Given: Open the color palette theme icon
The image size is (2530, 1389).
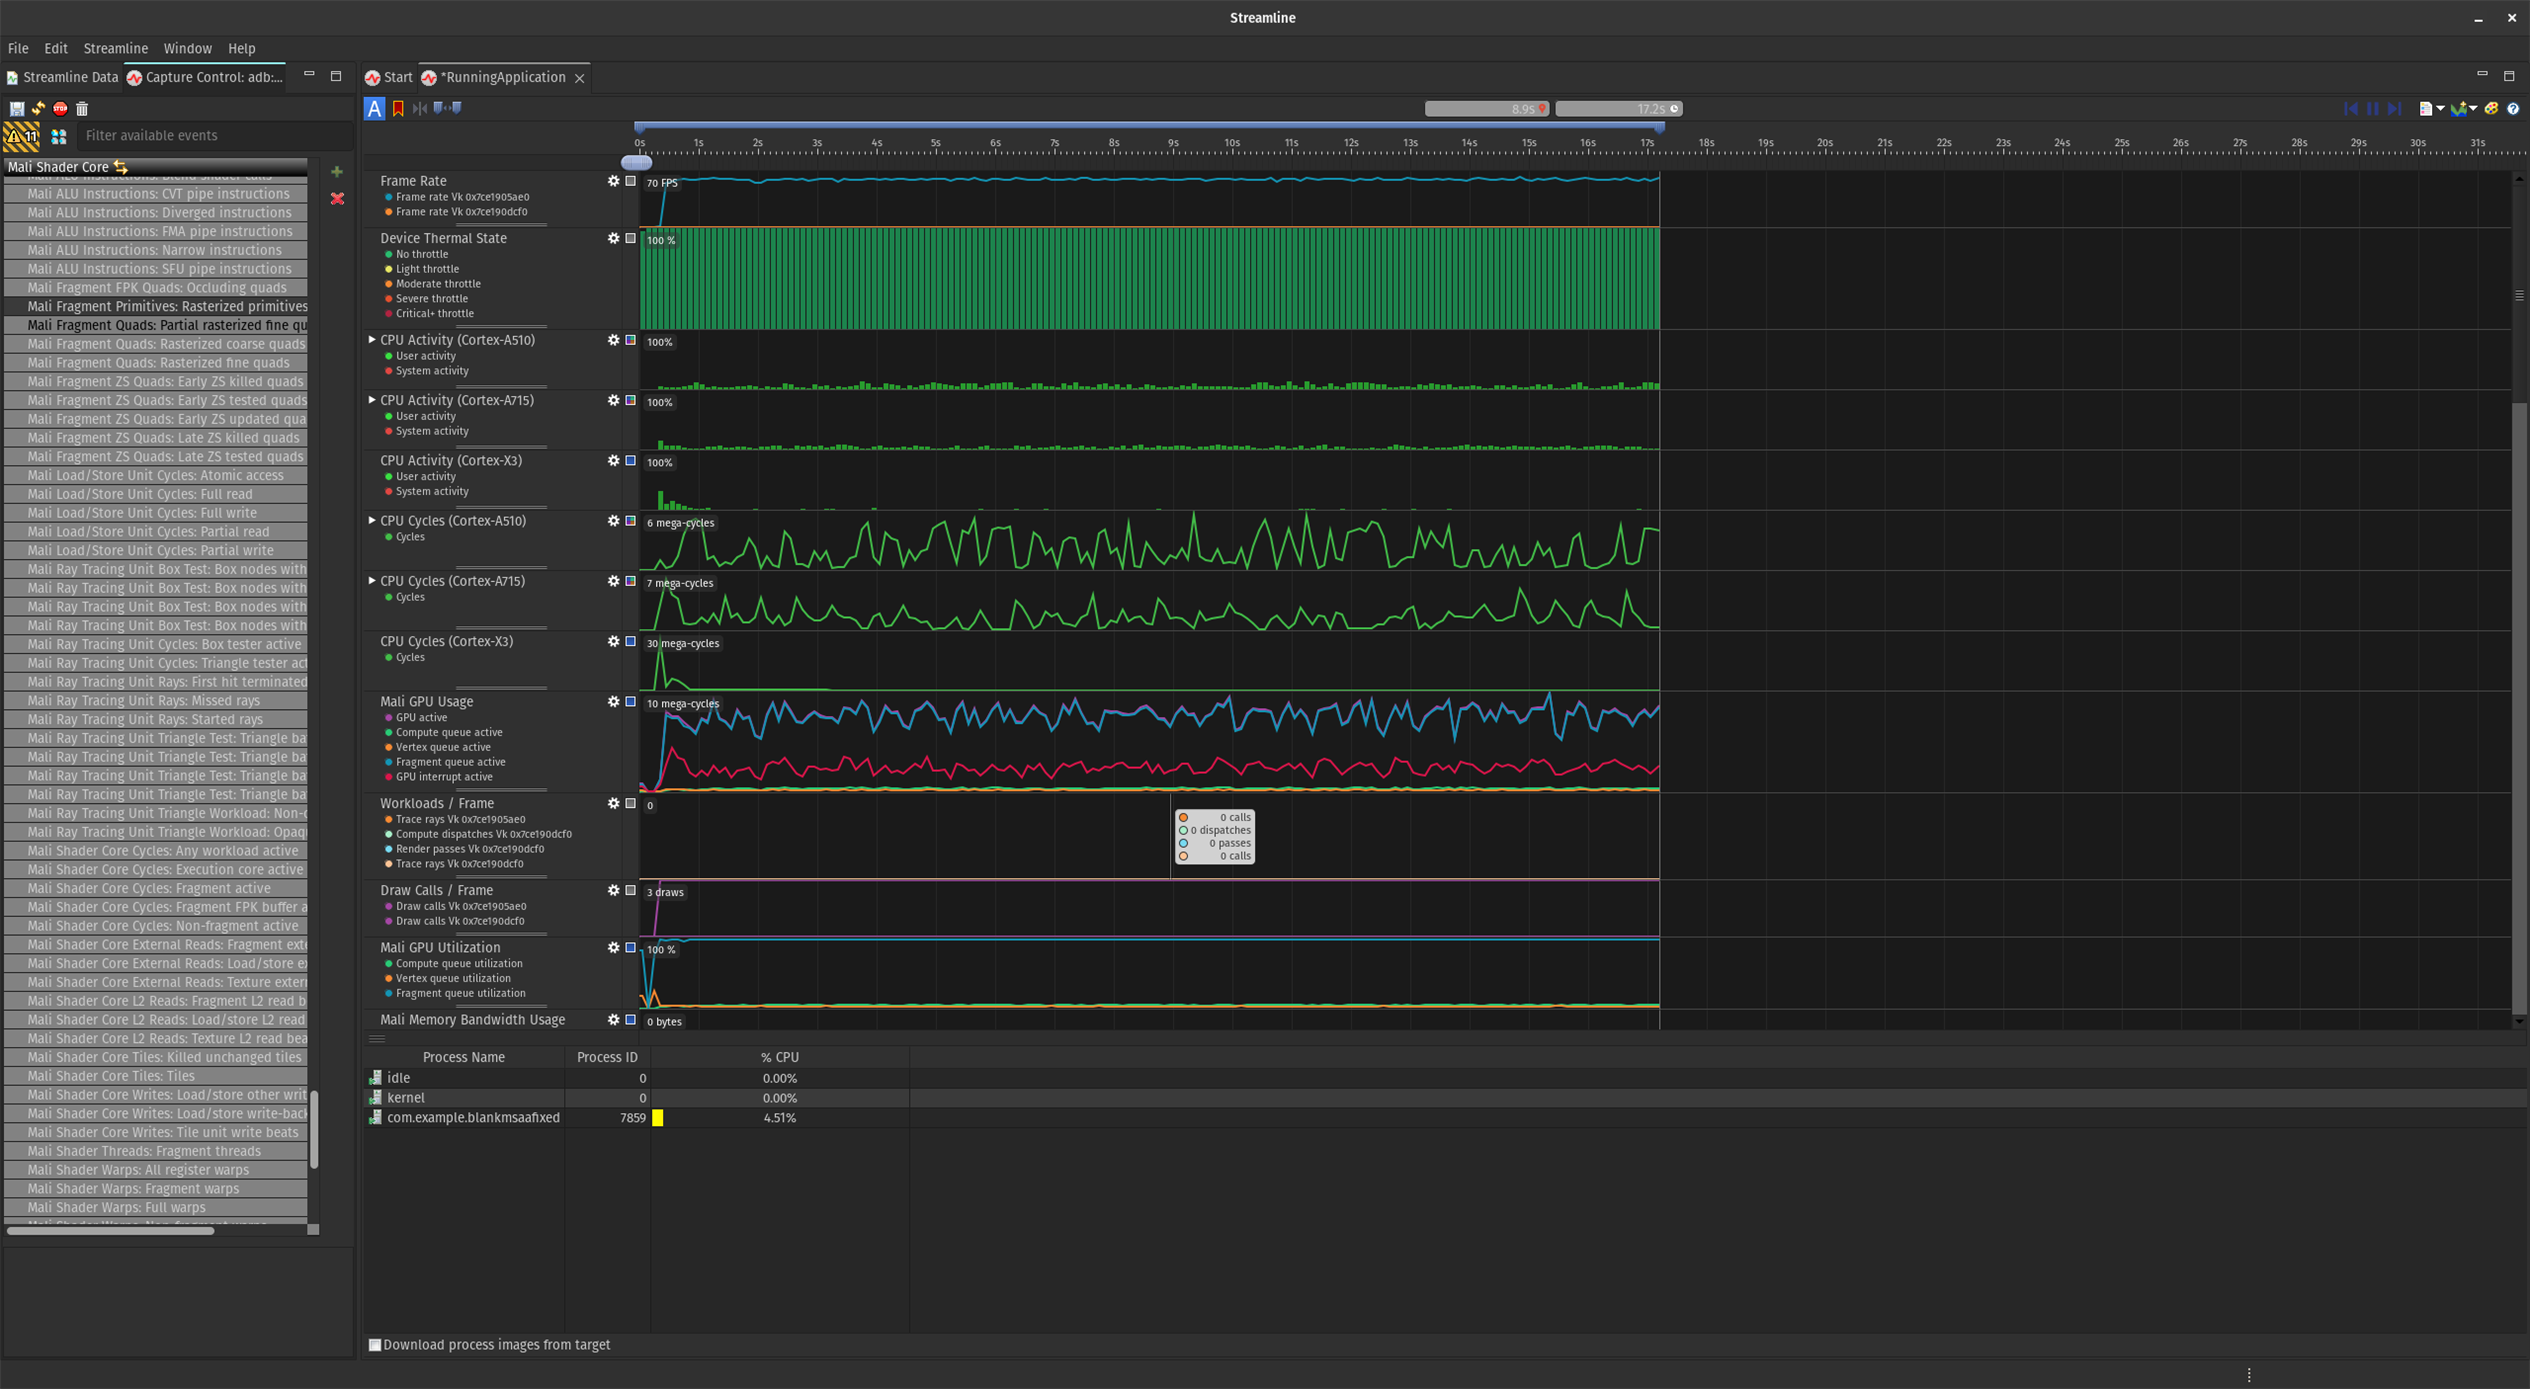Looking at the screenshot, I should [x=2491, y=108].
